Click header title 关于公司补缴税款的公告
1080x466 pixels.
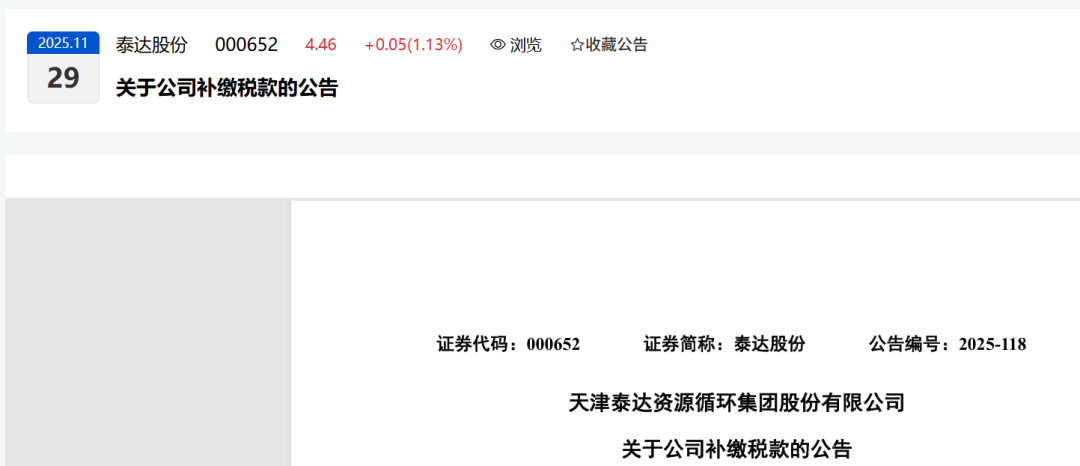click(227, 88)
